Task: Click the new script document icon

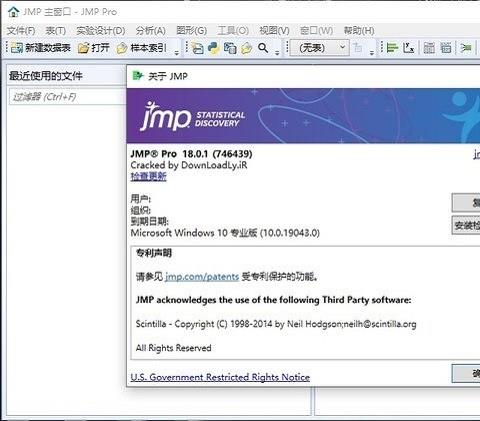Action: coord(198,48)
